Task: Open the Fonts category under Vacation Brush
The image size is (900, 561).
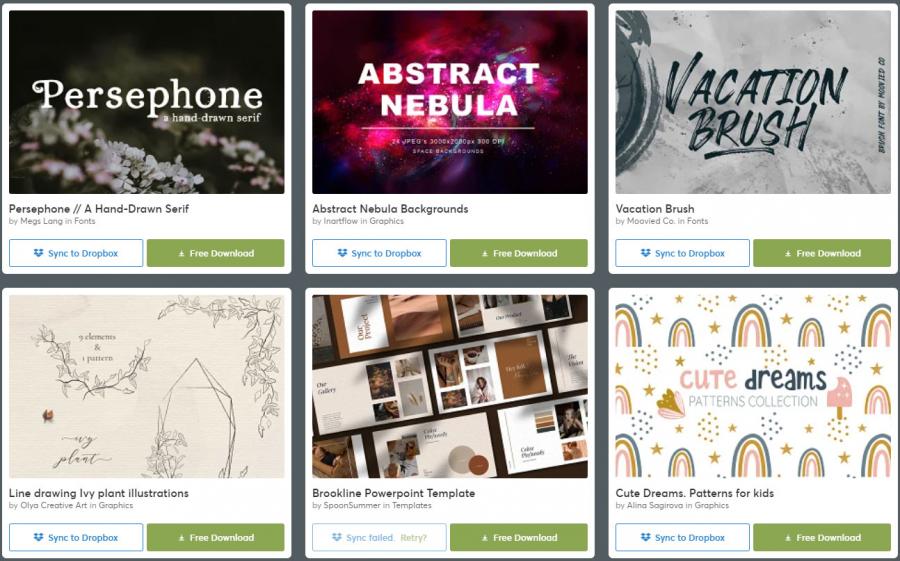Action: (697, 221)
